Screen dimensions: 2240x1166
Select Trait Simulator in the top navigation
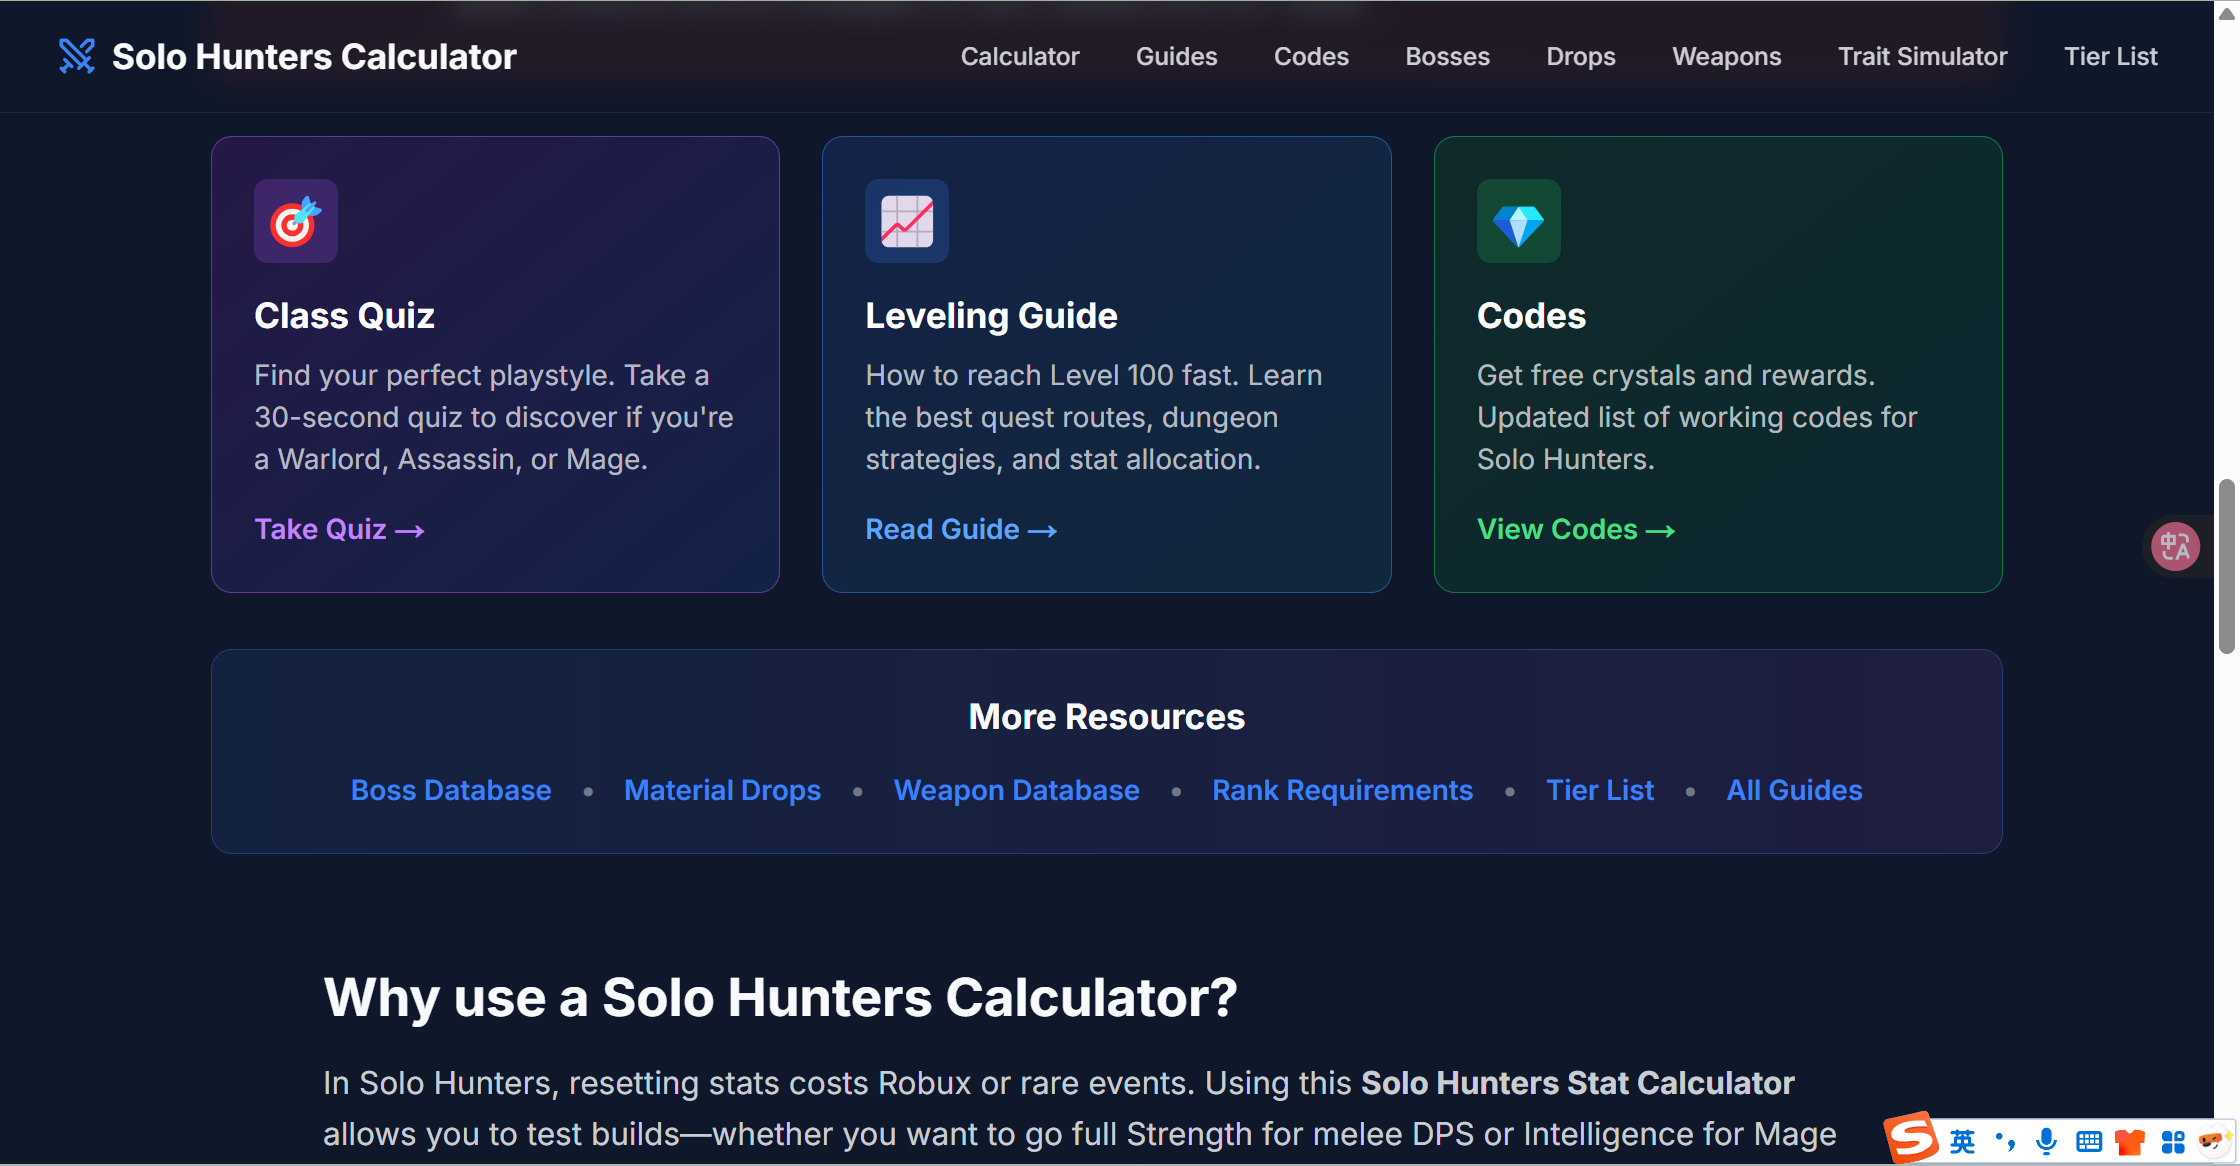1922,56
